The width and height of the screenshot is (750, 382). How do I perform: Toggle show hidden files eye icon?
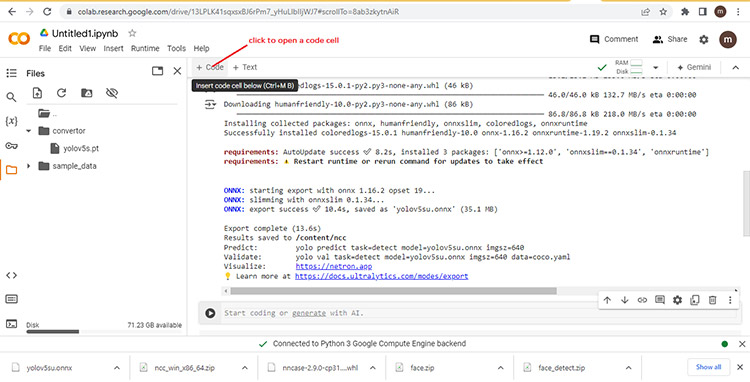point(112,93)
